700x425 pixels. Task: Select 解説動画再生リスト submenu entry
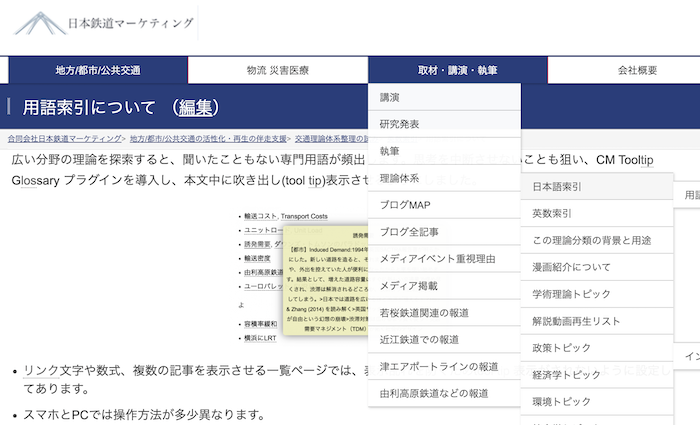[597, 321]
